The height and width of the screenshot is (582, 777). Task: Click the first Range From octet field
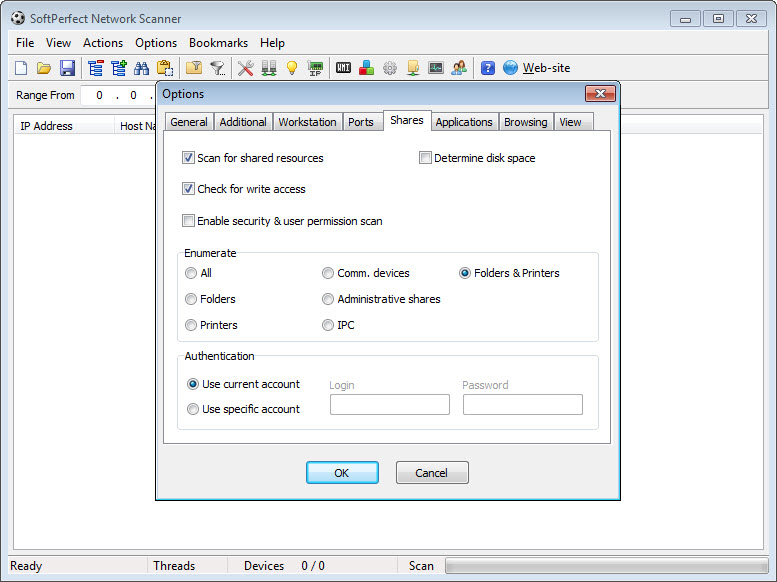click(x=99, y=95)
